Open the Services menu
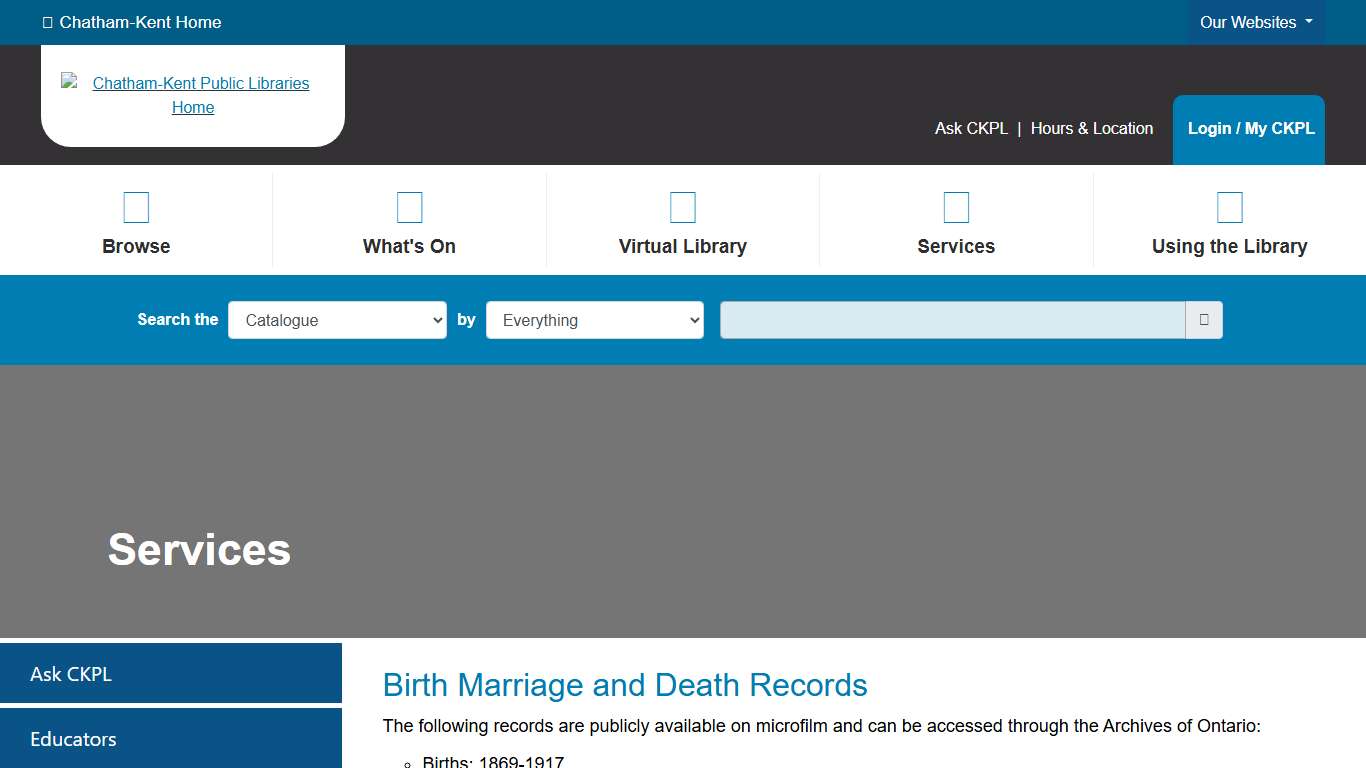The width and height of the screenshot is (1366, 768). 956,246
